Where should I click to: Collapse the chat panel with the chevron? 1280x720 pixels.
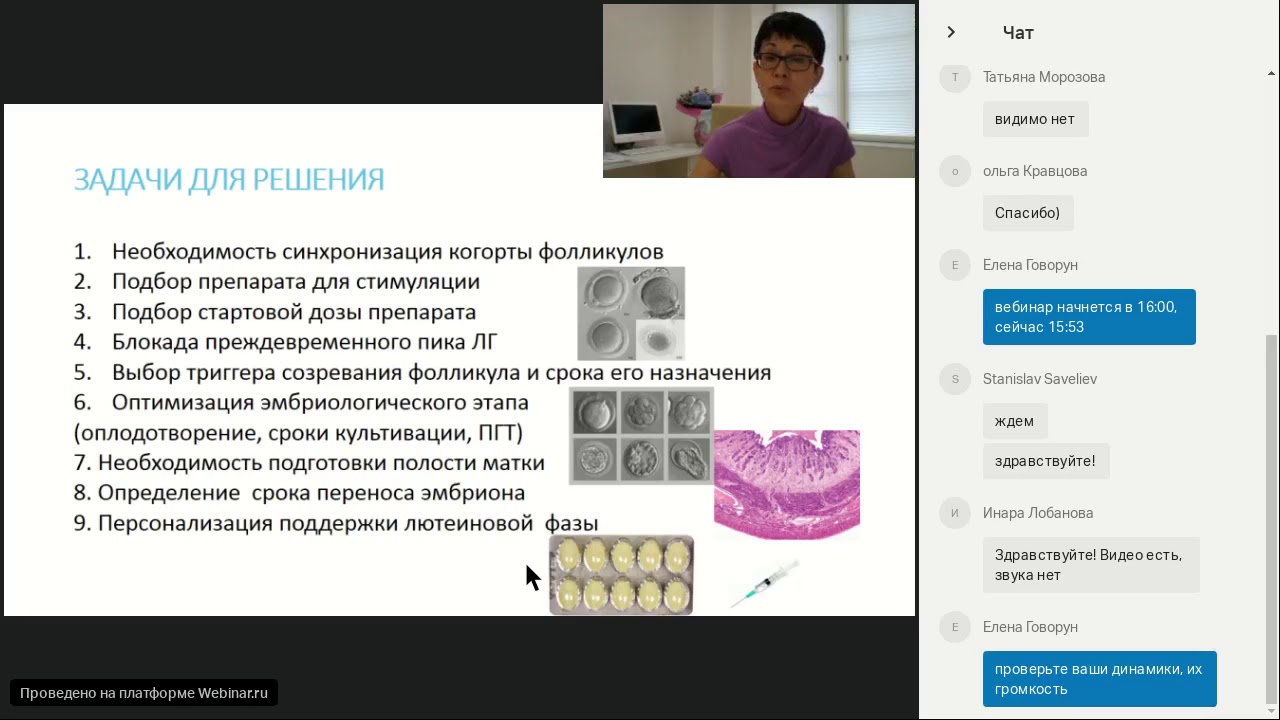pos(951,32)
